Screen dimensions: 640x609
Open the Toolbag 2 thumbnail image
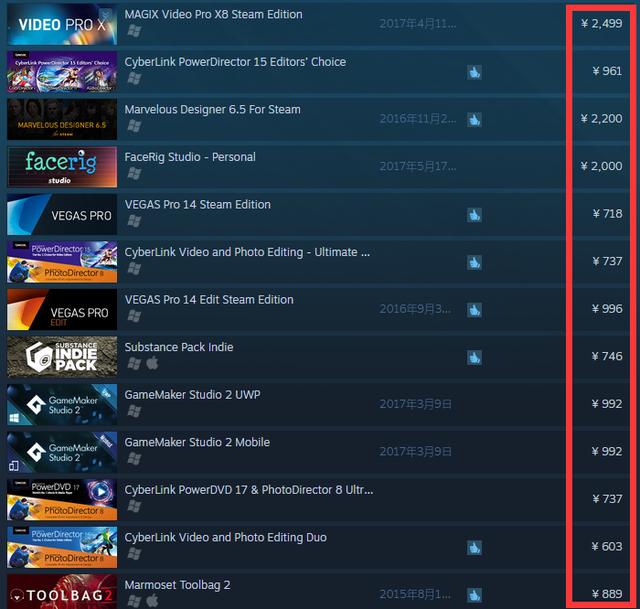[62, 592]
